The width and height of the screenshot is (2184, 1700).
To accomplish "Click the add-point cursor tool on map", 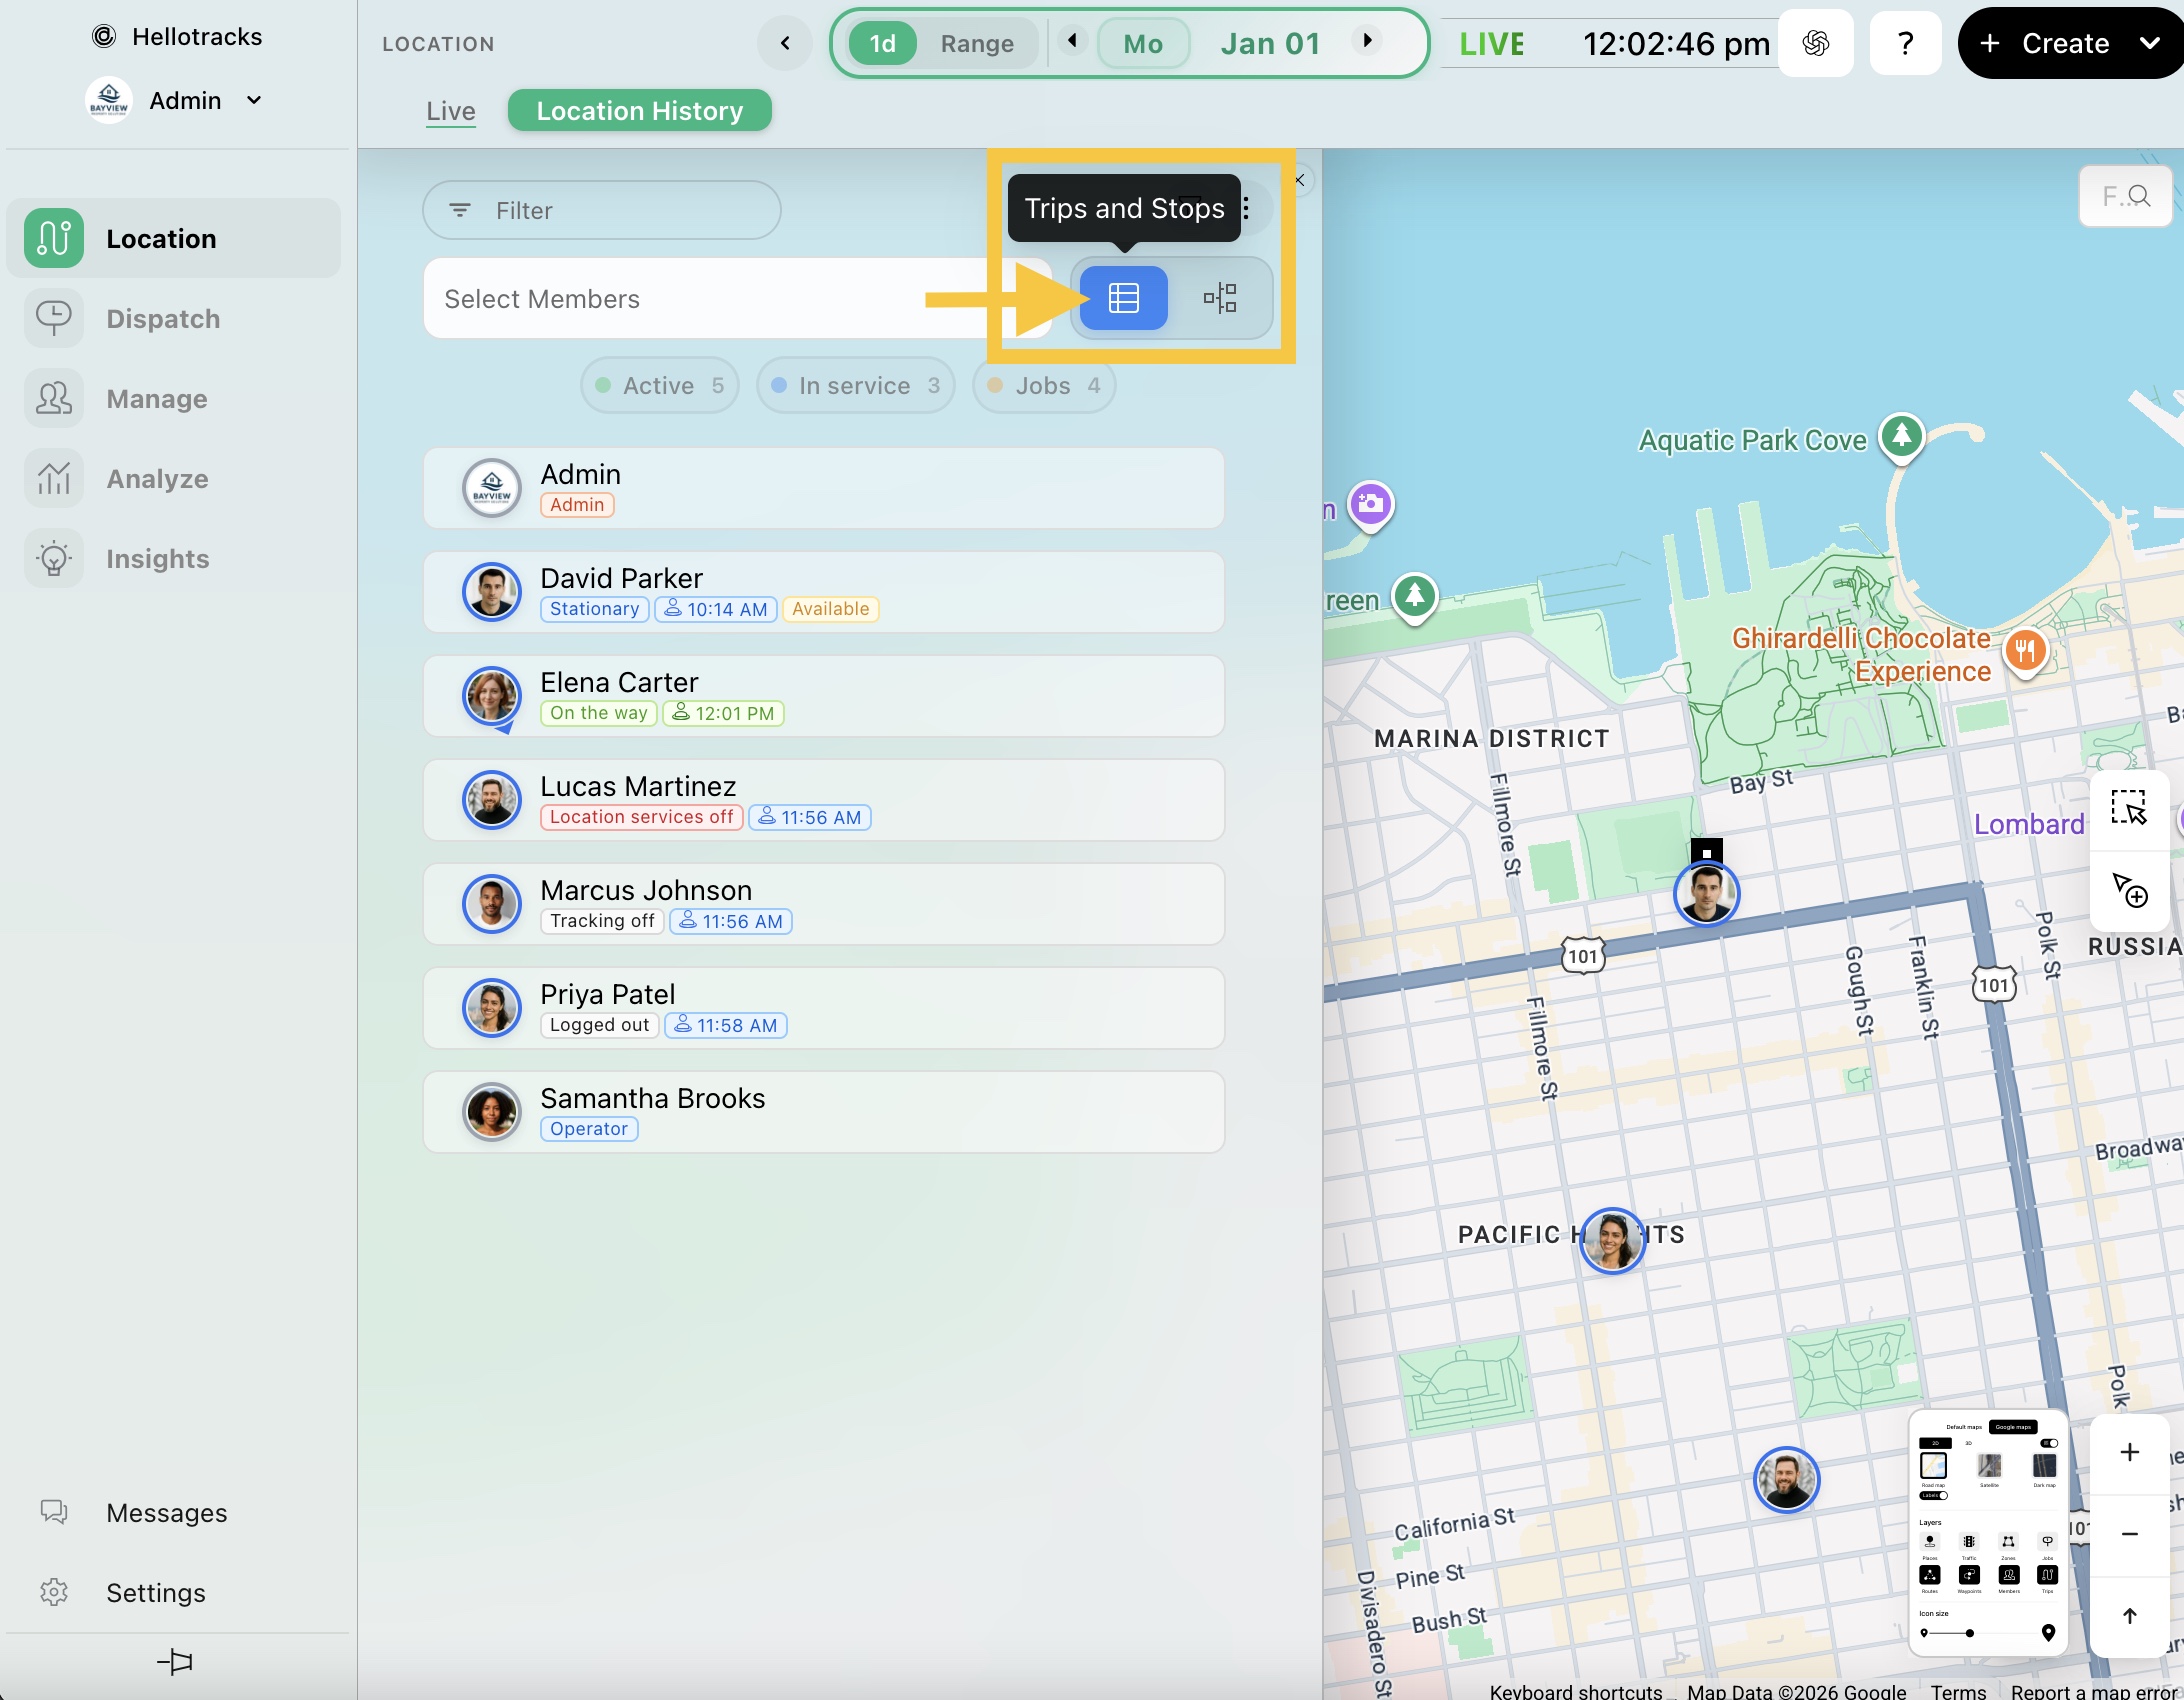I will pos(2128,889).
